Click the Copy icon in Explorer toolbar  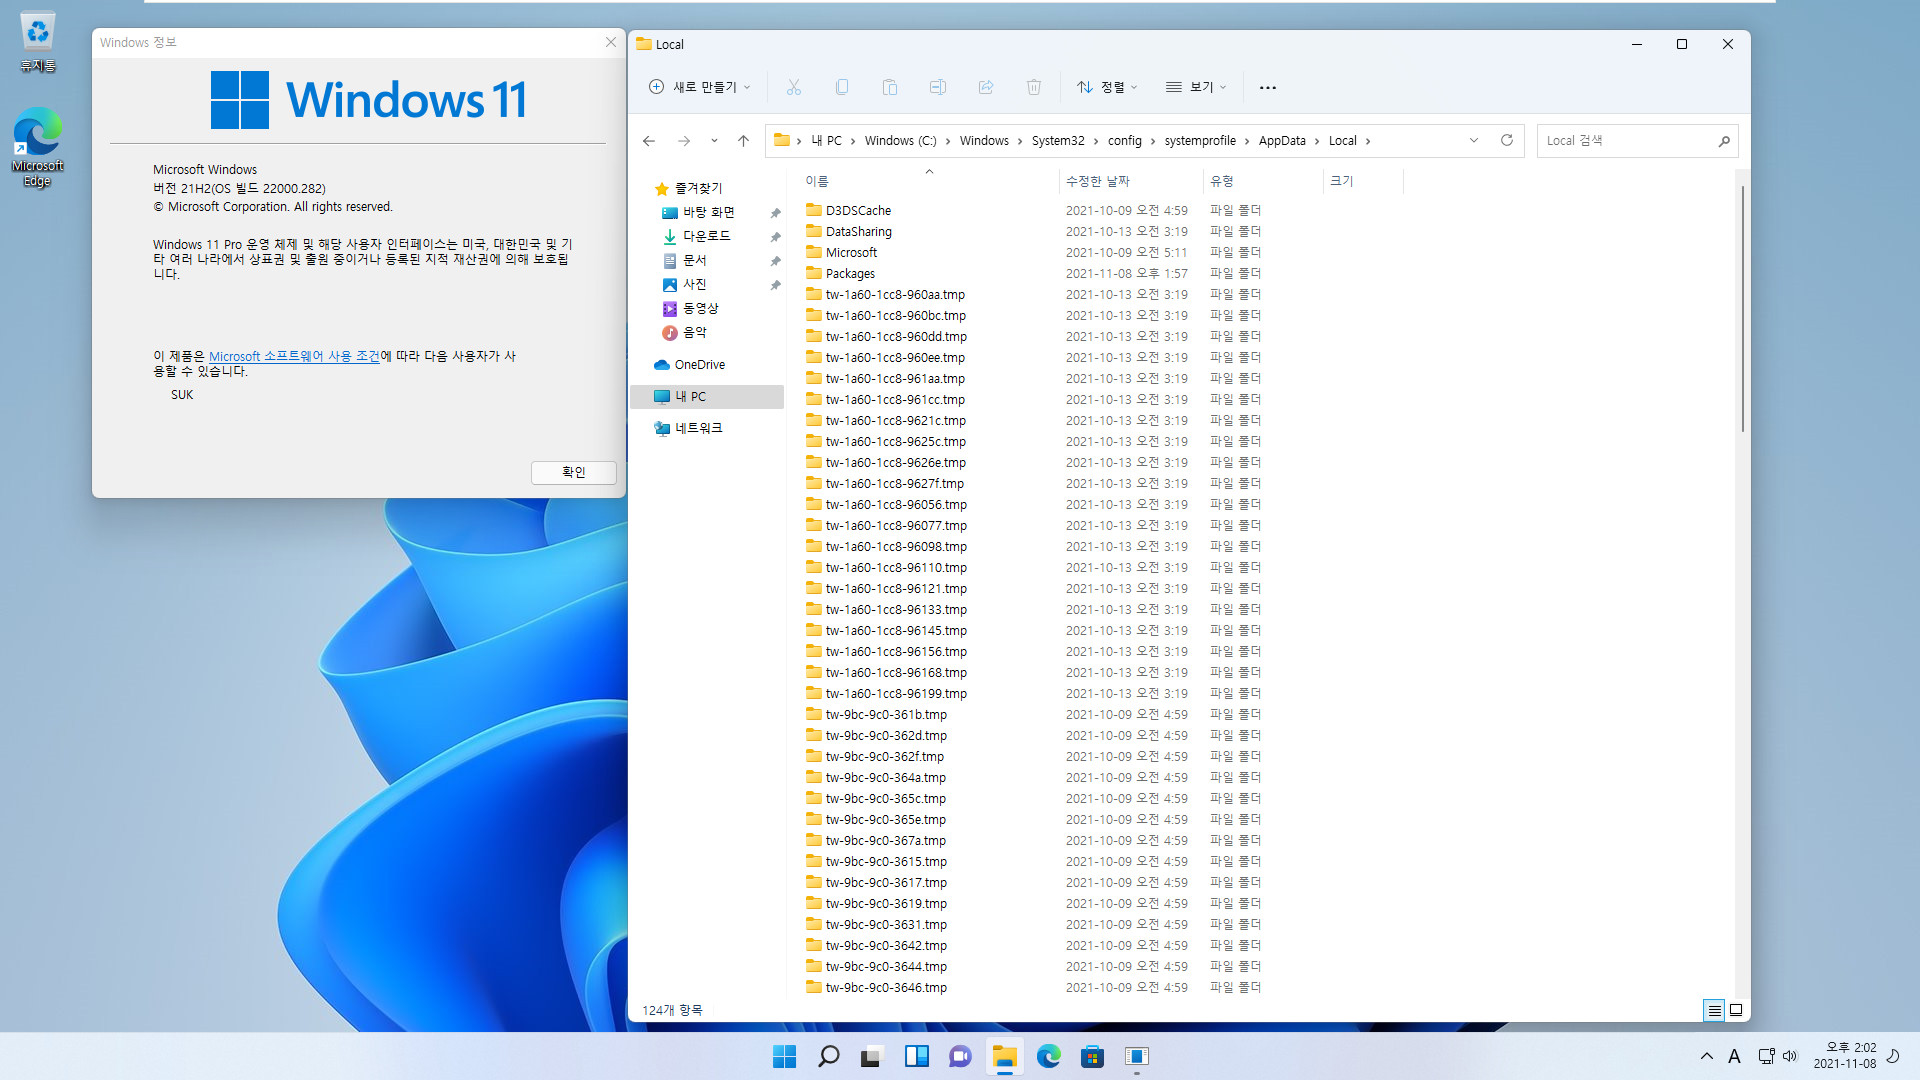pos(842,87)
